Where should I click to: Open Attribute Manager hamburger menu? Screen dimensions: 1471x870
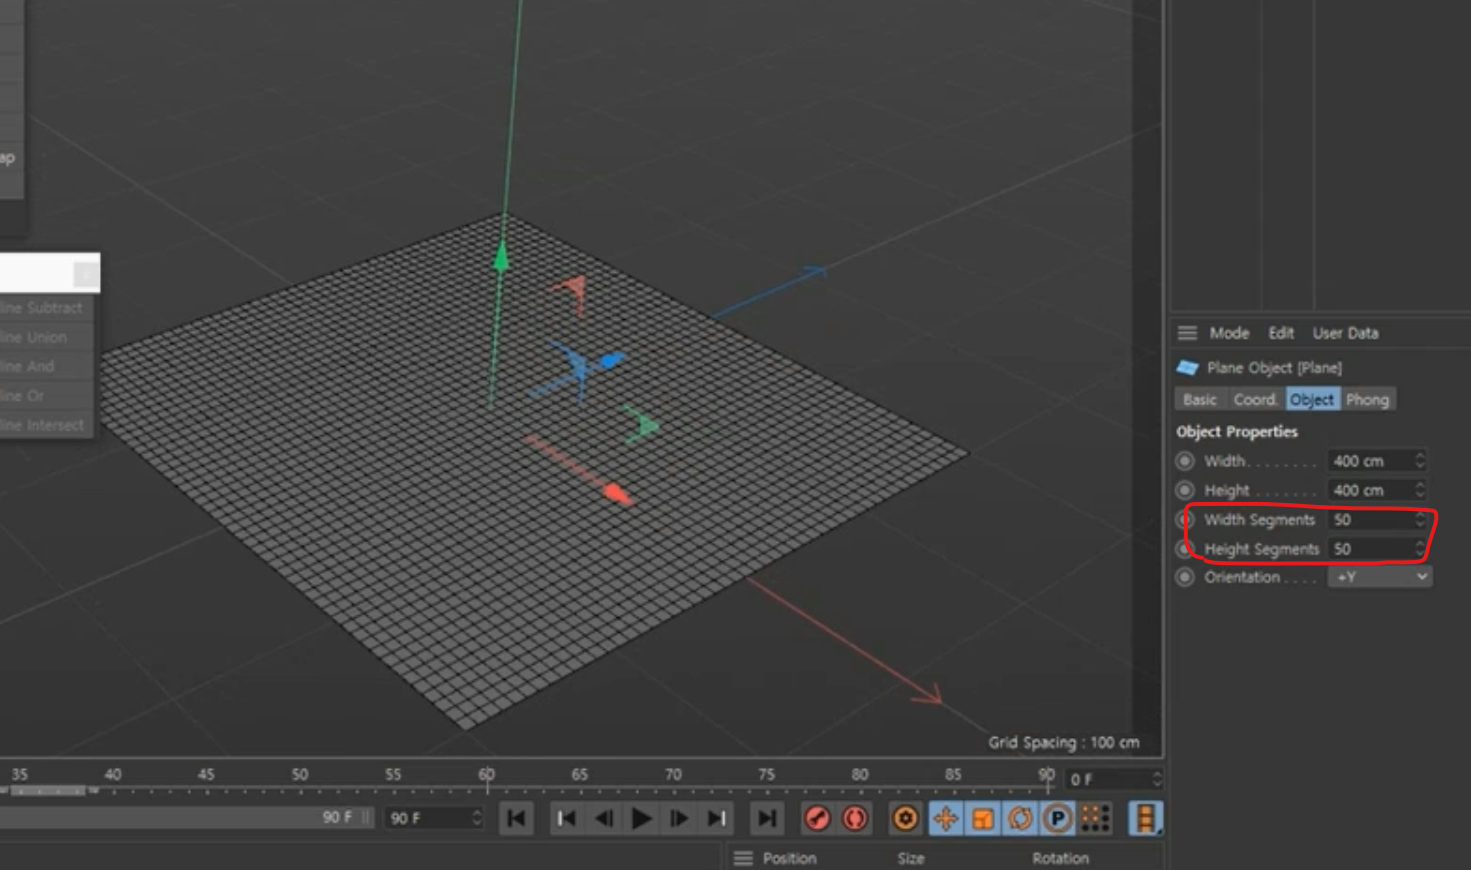(x=1187, y=333)
